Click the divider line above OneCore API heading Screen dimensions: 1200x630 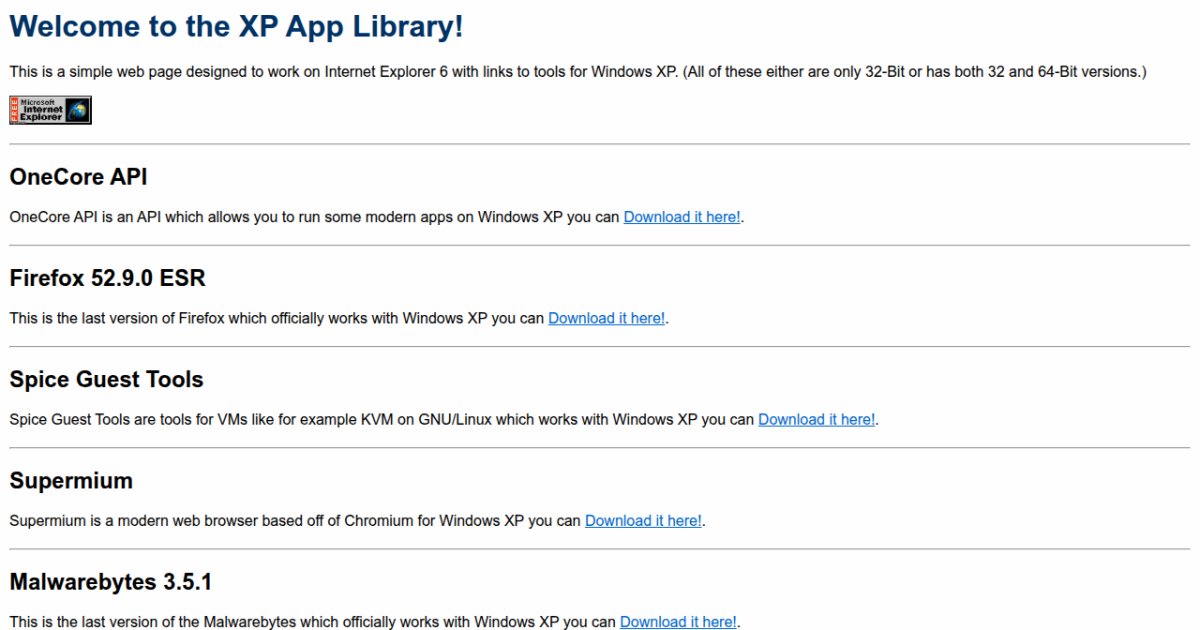tap(600, 144)
